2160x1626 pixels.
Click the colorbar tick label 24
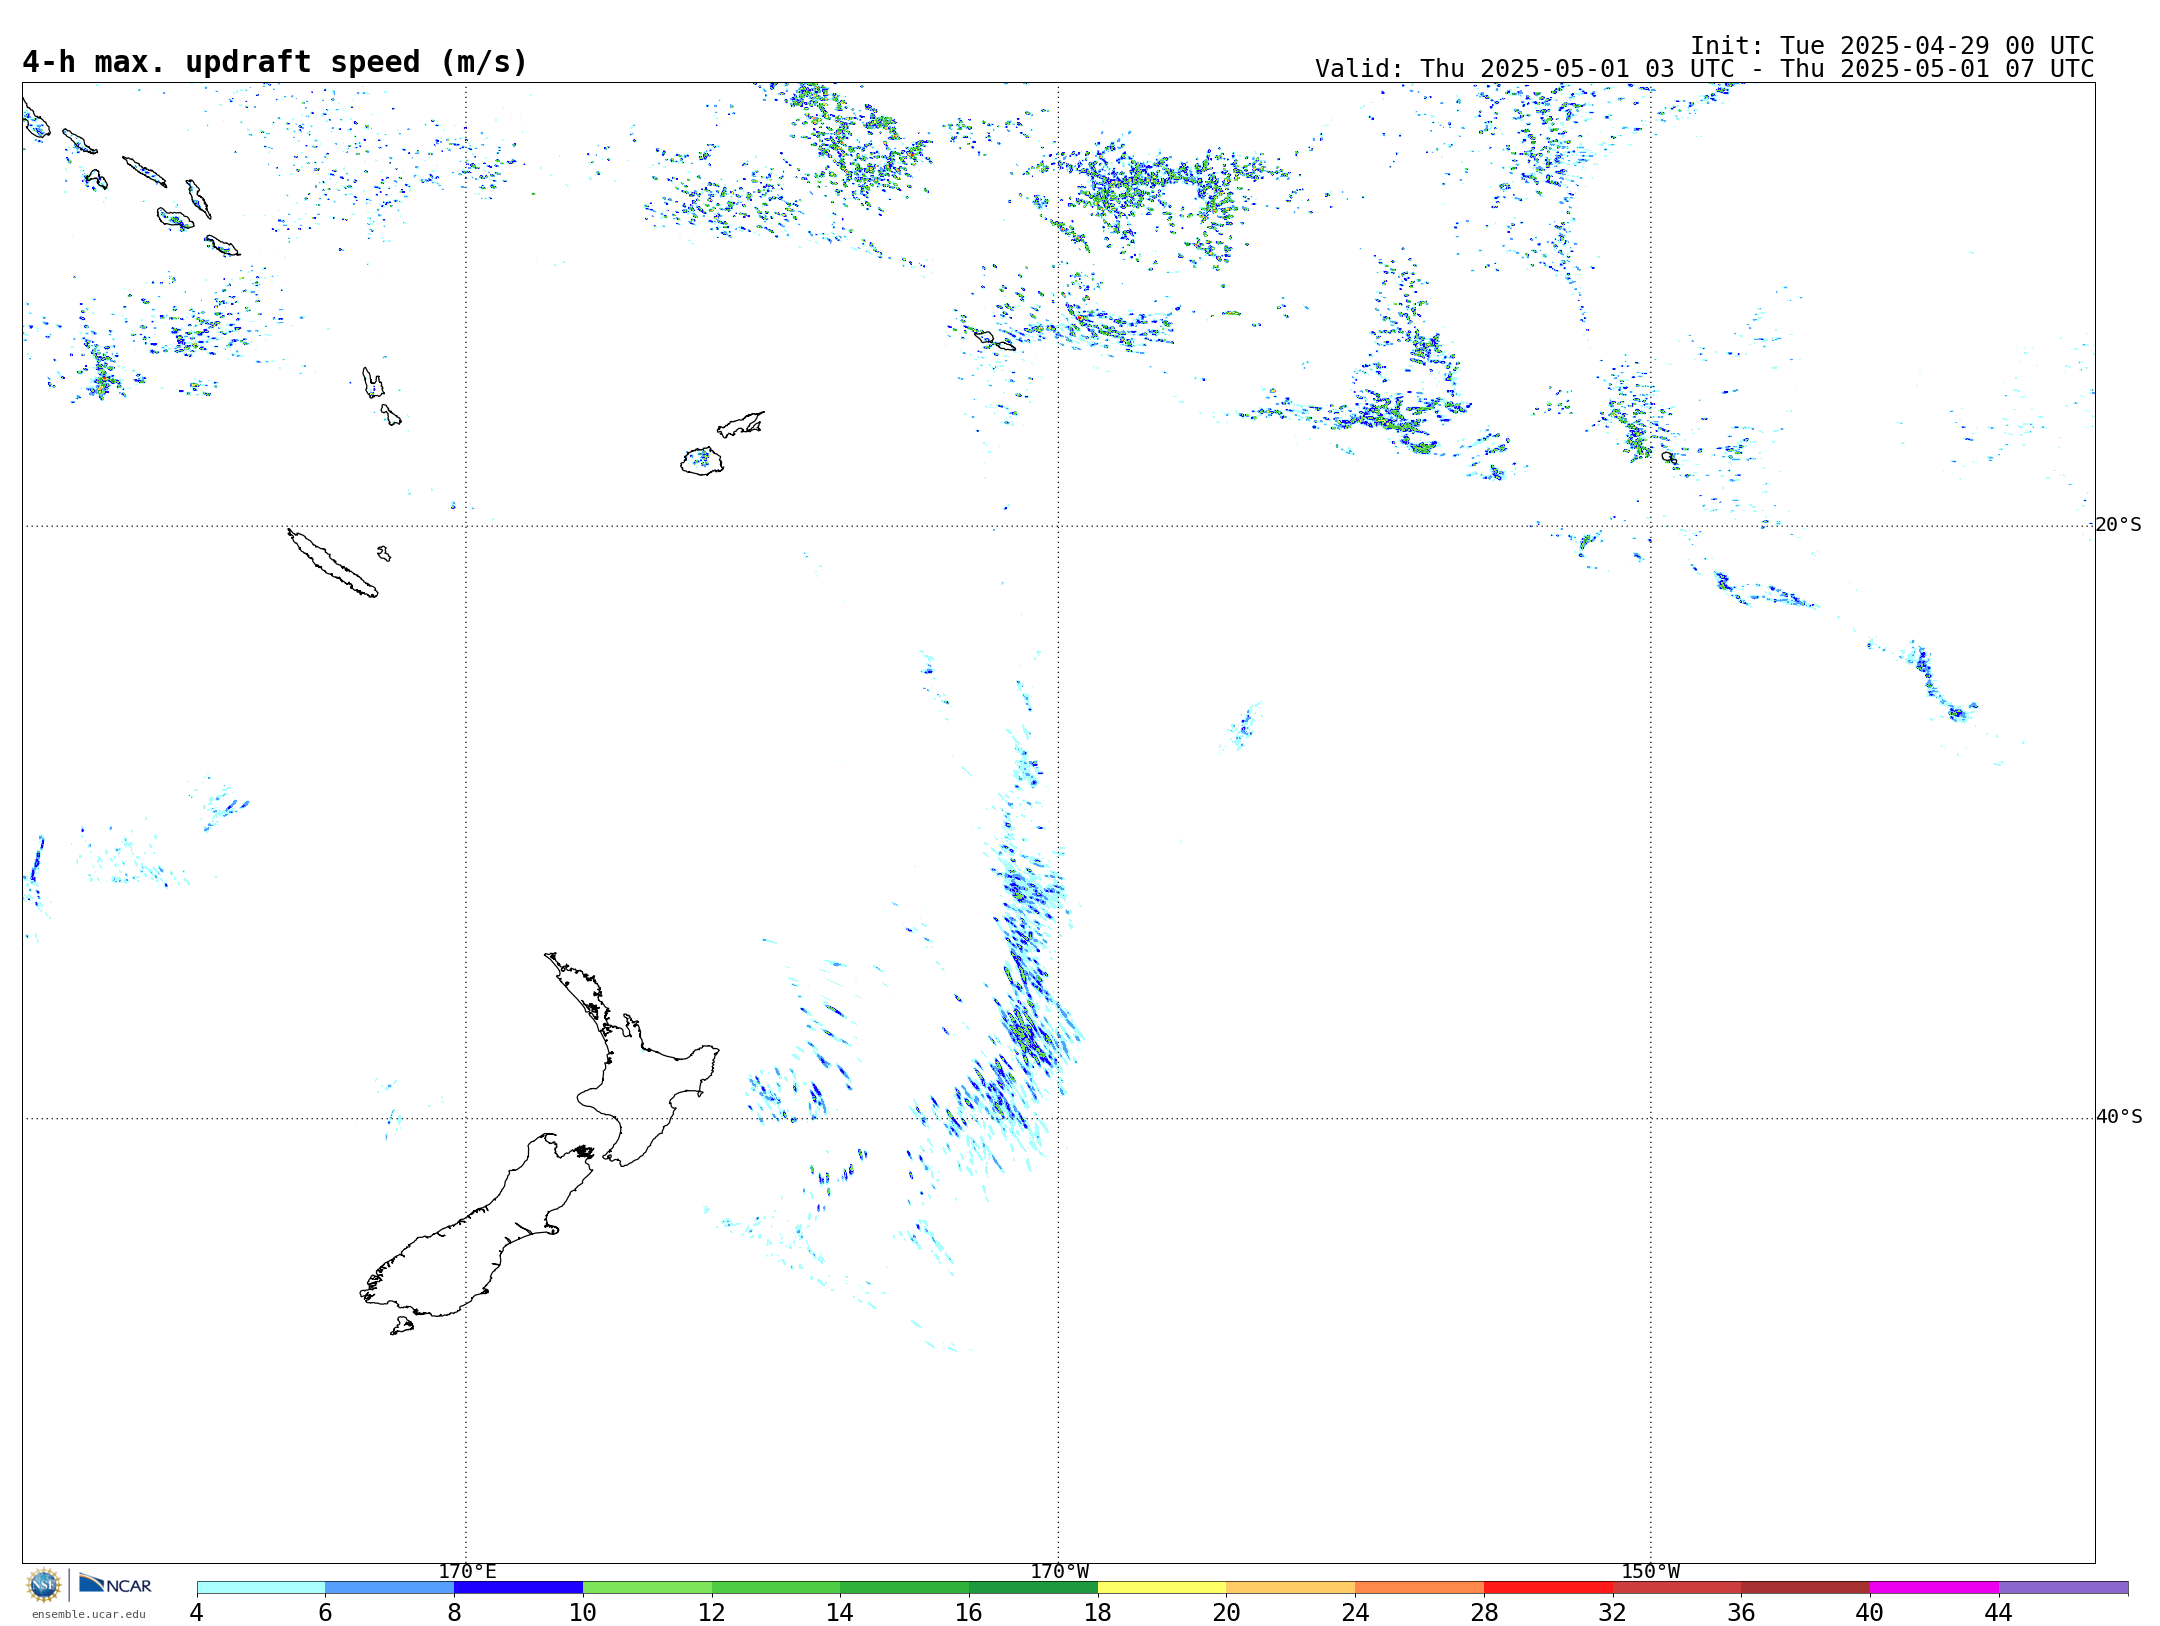1355,1612
